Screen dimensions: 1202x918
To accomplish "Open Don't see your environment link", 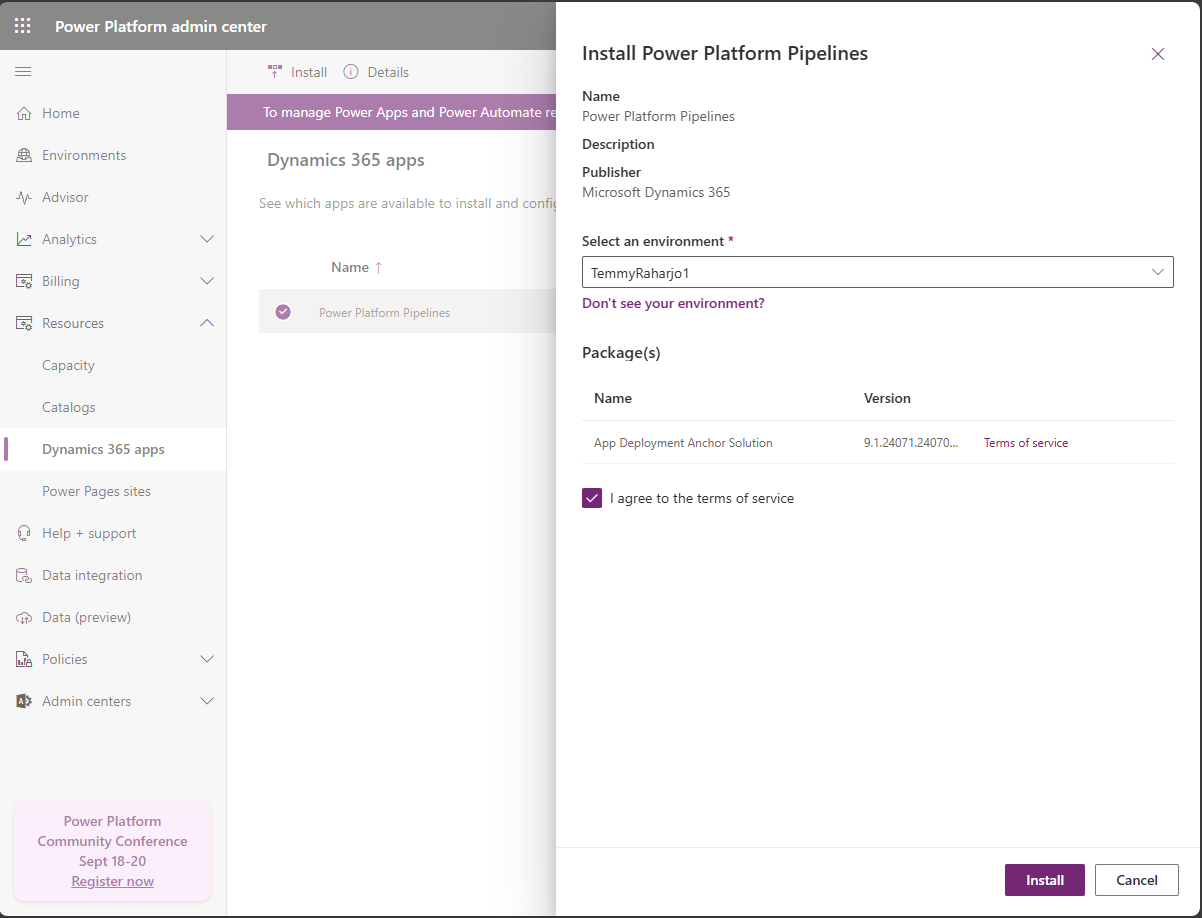I will pos(673,303).
